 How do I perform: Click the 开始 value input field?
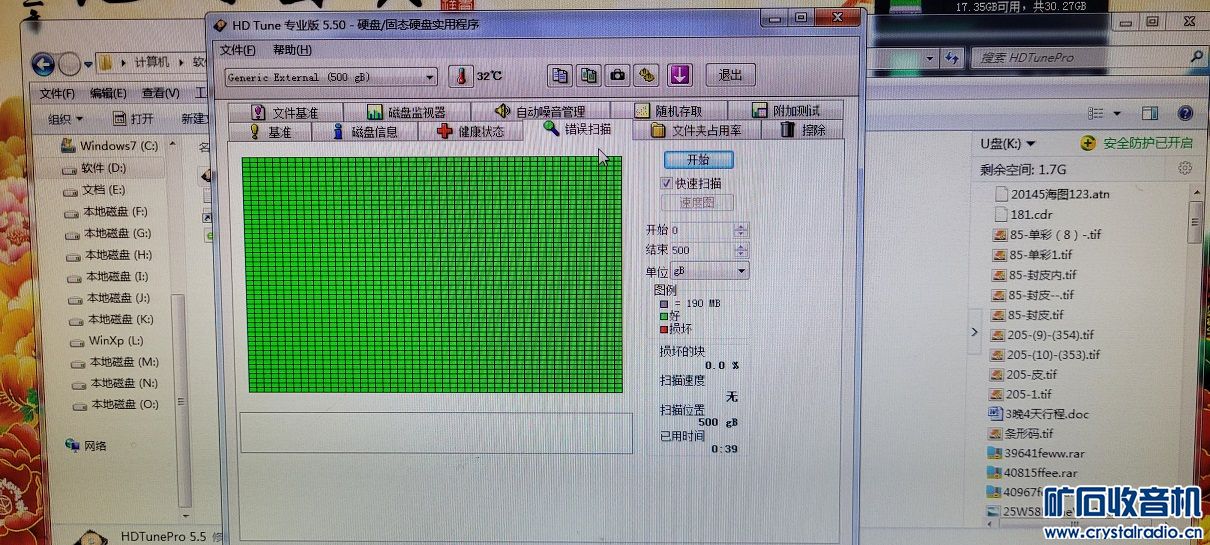701,230
